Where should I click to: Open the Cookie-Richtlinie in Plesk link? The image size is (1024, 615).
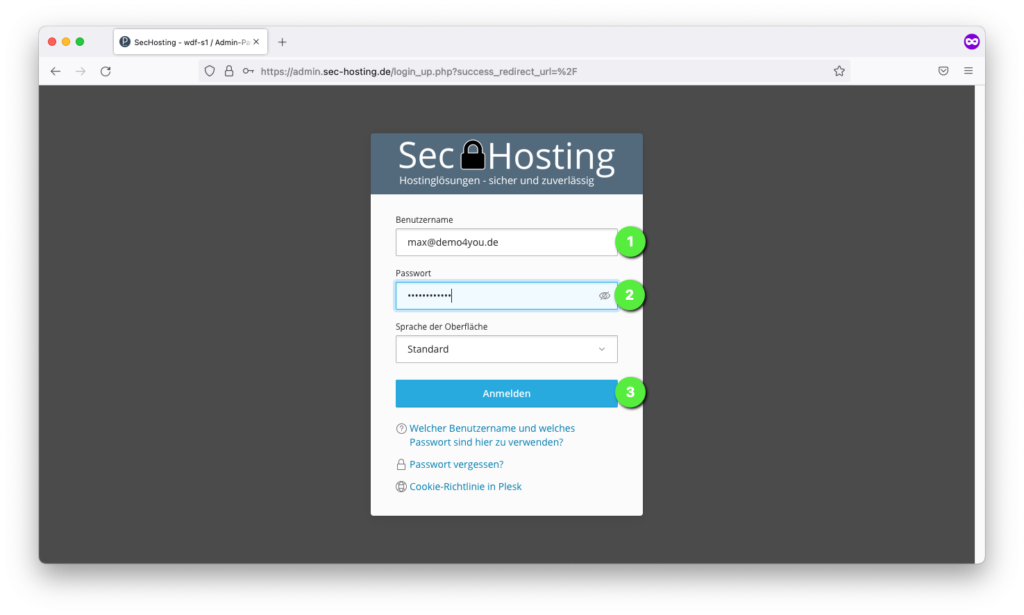(465, 486)
